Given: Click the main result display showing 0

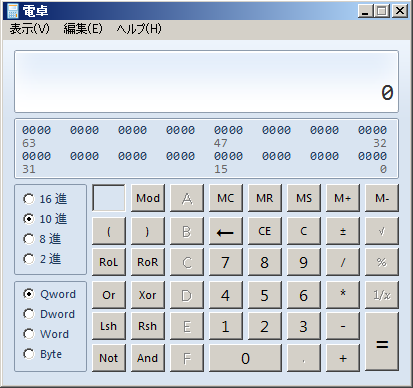Looking at the screenshot, I should pyautogui.click(x=206, y=82).
